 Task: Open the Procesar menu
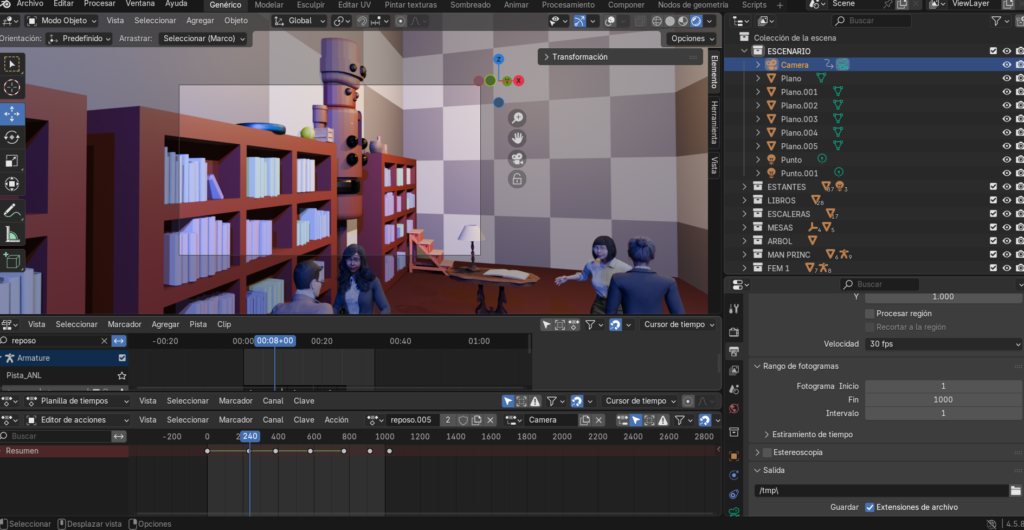(x=99, y=4)
